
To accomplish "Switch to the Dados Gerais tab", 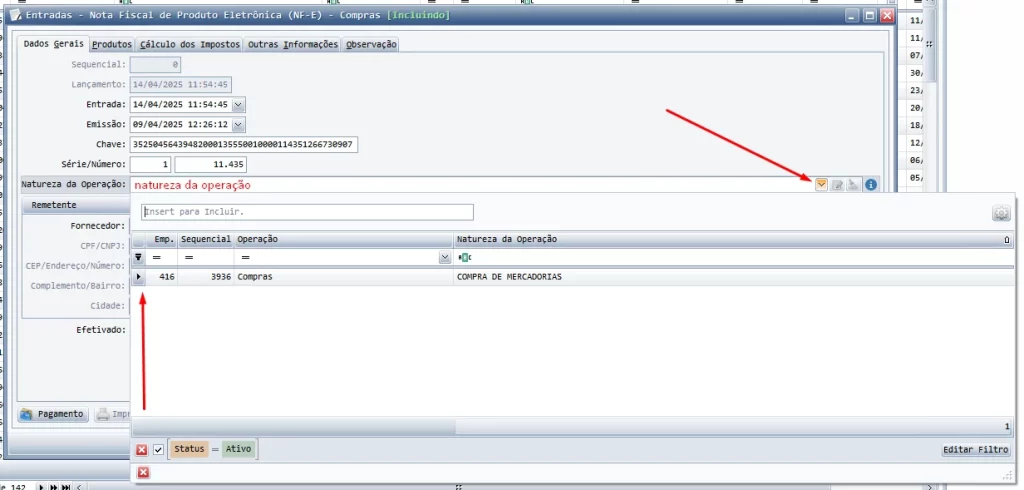I will click(53, 44).
